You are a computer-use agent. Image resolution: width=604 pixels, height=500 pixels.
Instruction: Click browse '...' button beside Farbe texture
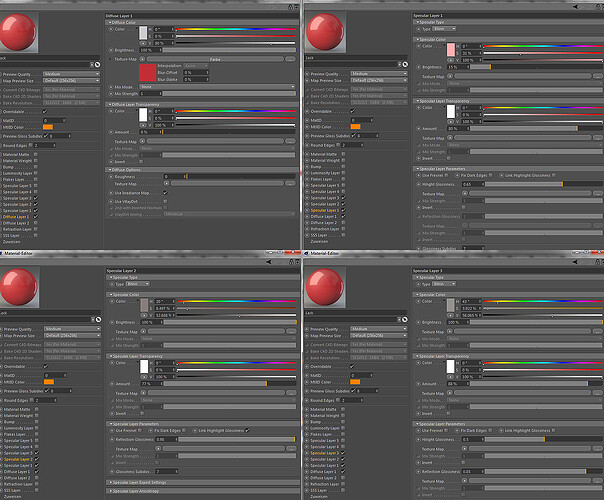tap(290, 59)
